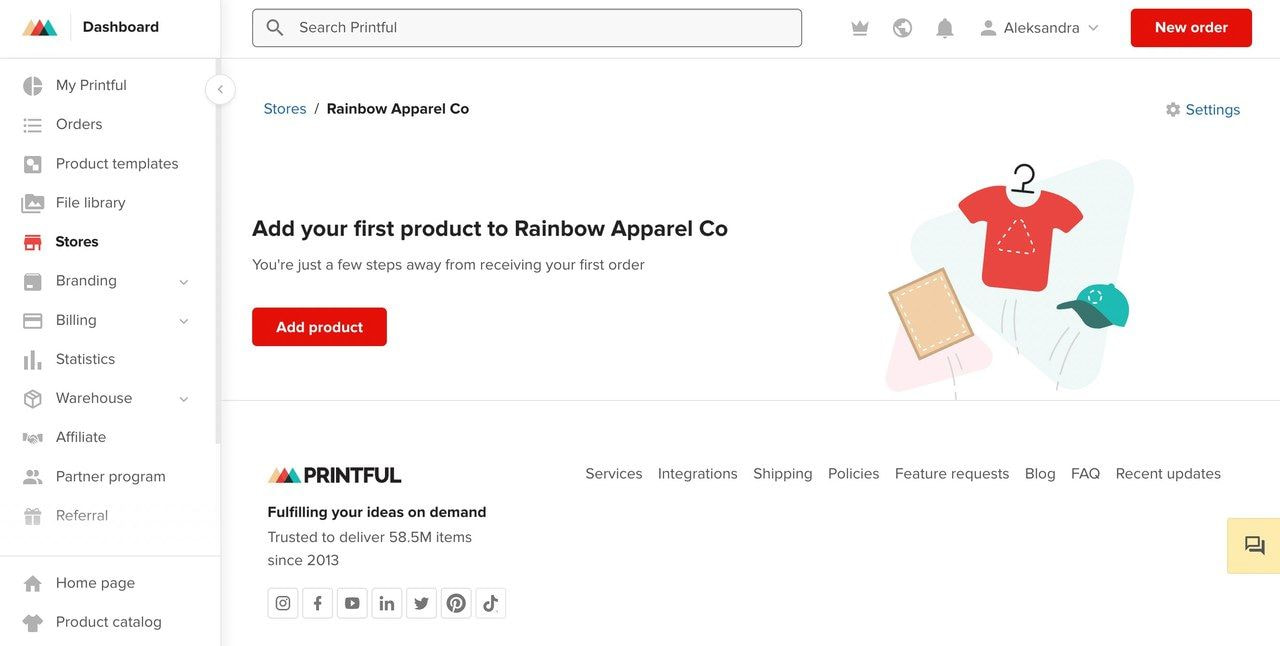Click the Search Printful field

coord(527,28)
